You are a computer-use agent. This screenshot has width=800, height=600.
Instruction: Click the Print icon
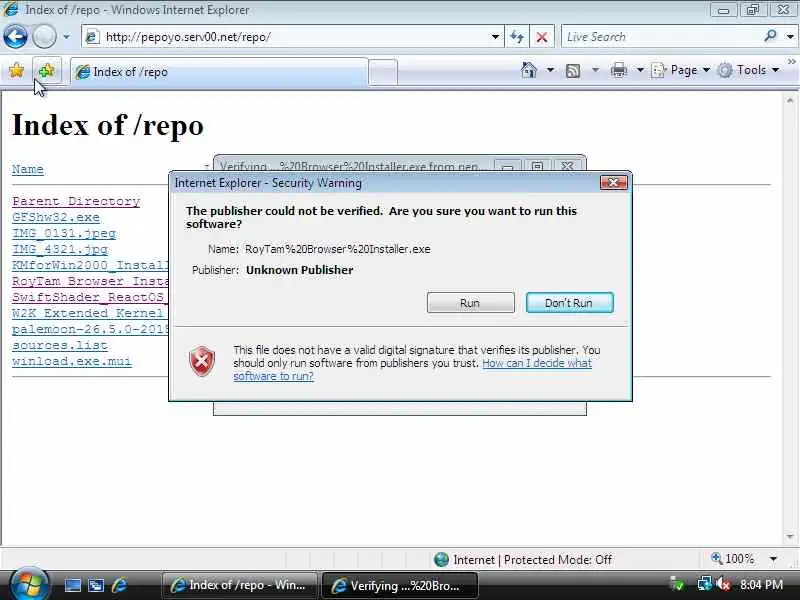(619, 70)
